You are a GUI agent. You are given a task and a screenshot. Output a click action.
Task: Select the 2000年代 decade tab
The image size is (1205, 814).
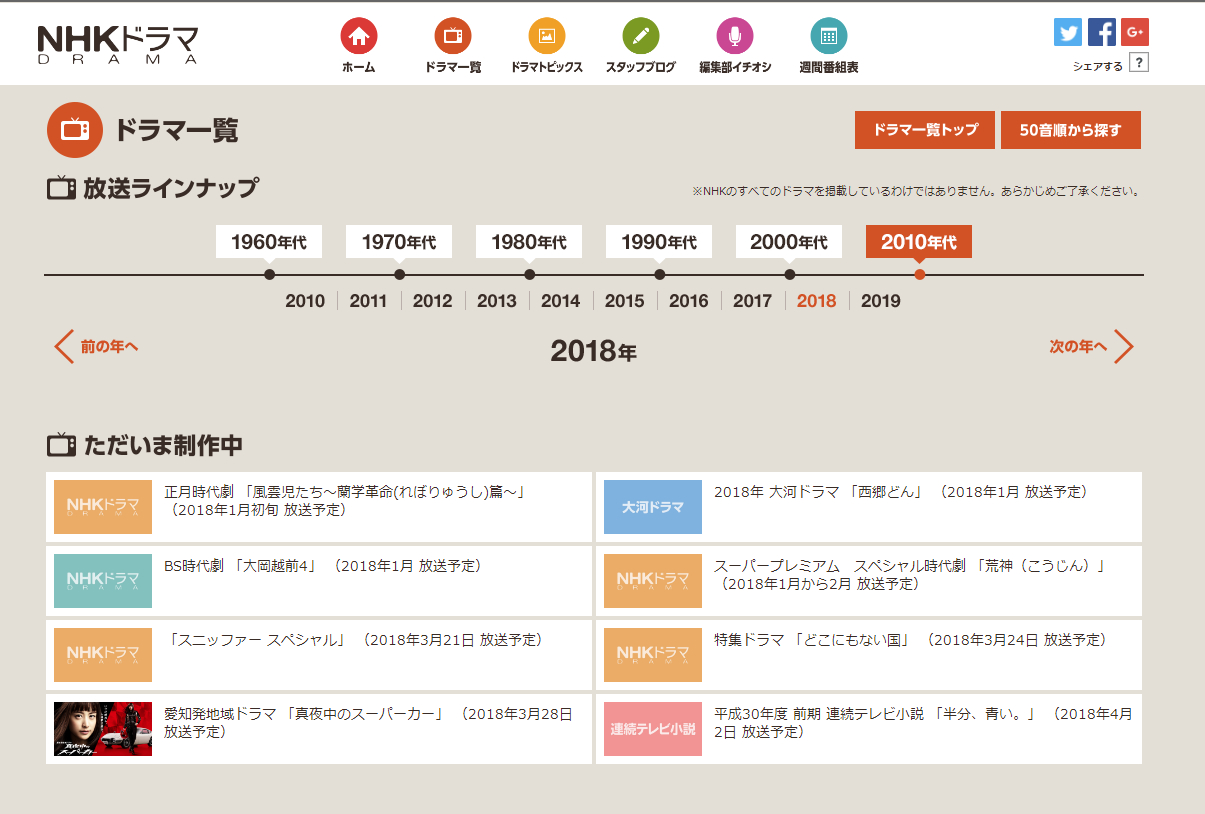789,242
